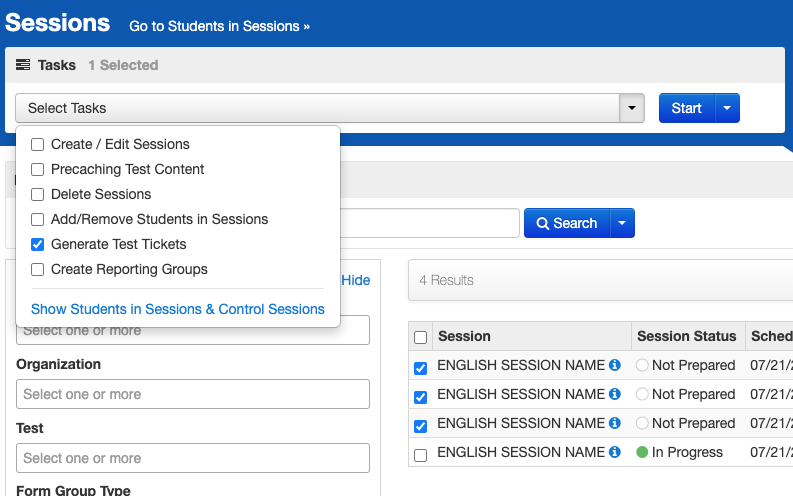The width and height of the screenshot is (793, 496).
Task: Check Delete Sessions task option
Action: [x=38, y=194]
